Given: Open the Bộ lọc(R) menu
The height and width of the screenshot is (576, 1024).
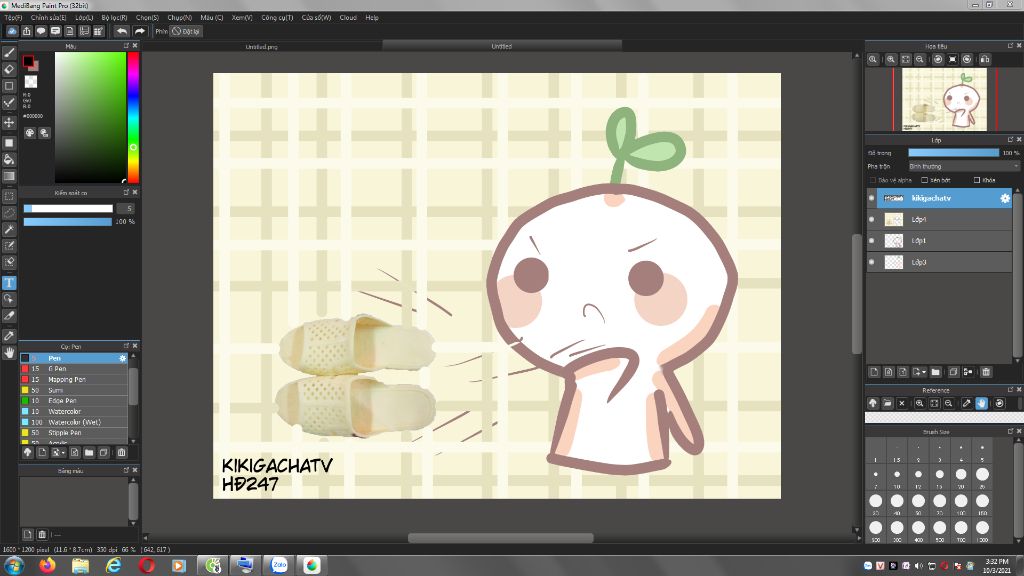Looking at the screenshot, I should click(114, 18).
